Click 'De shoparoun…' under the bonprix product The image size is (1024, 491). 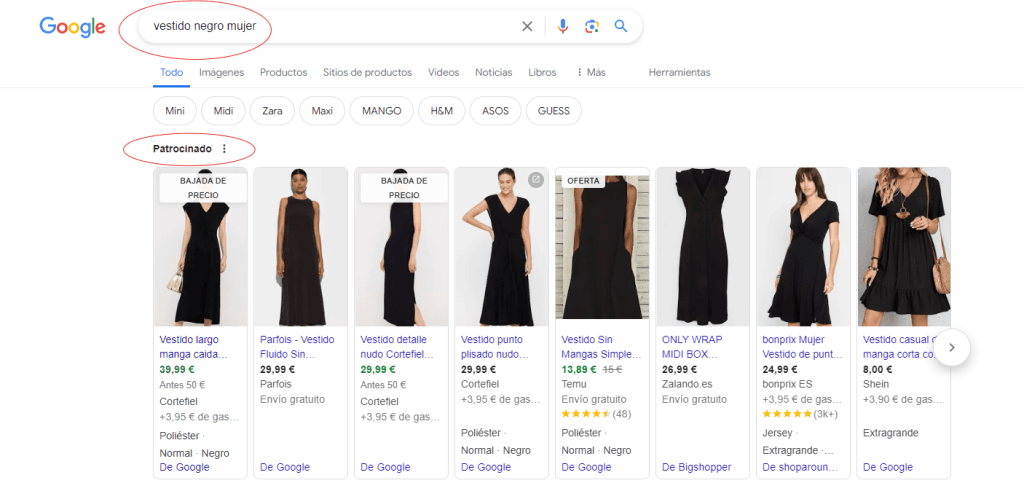800,467
